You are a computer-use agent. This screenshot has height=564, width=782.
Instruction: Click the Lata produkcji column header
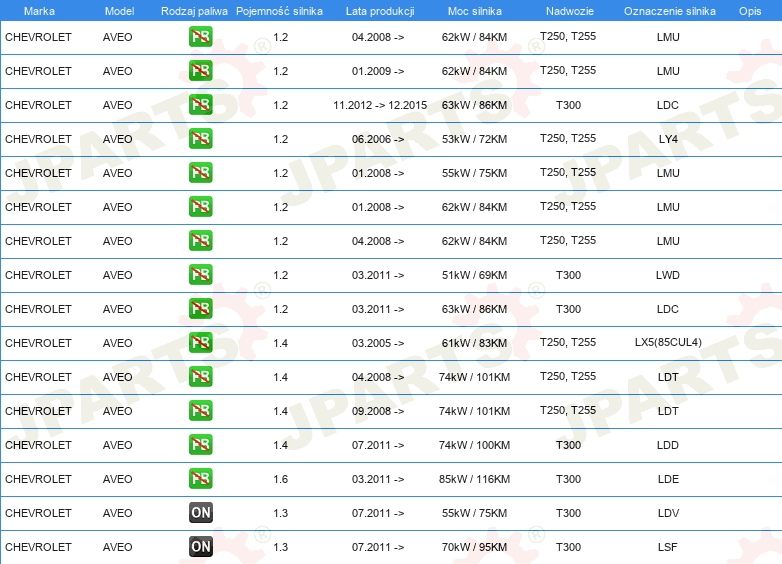378,10
